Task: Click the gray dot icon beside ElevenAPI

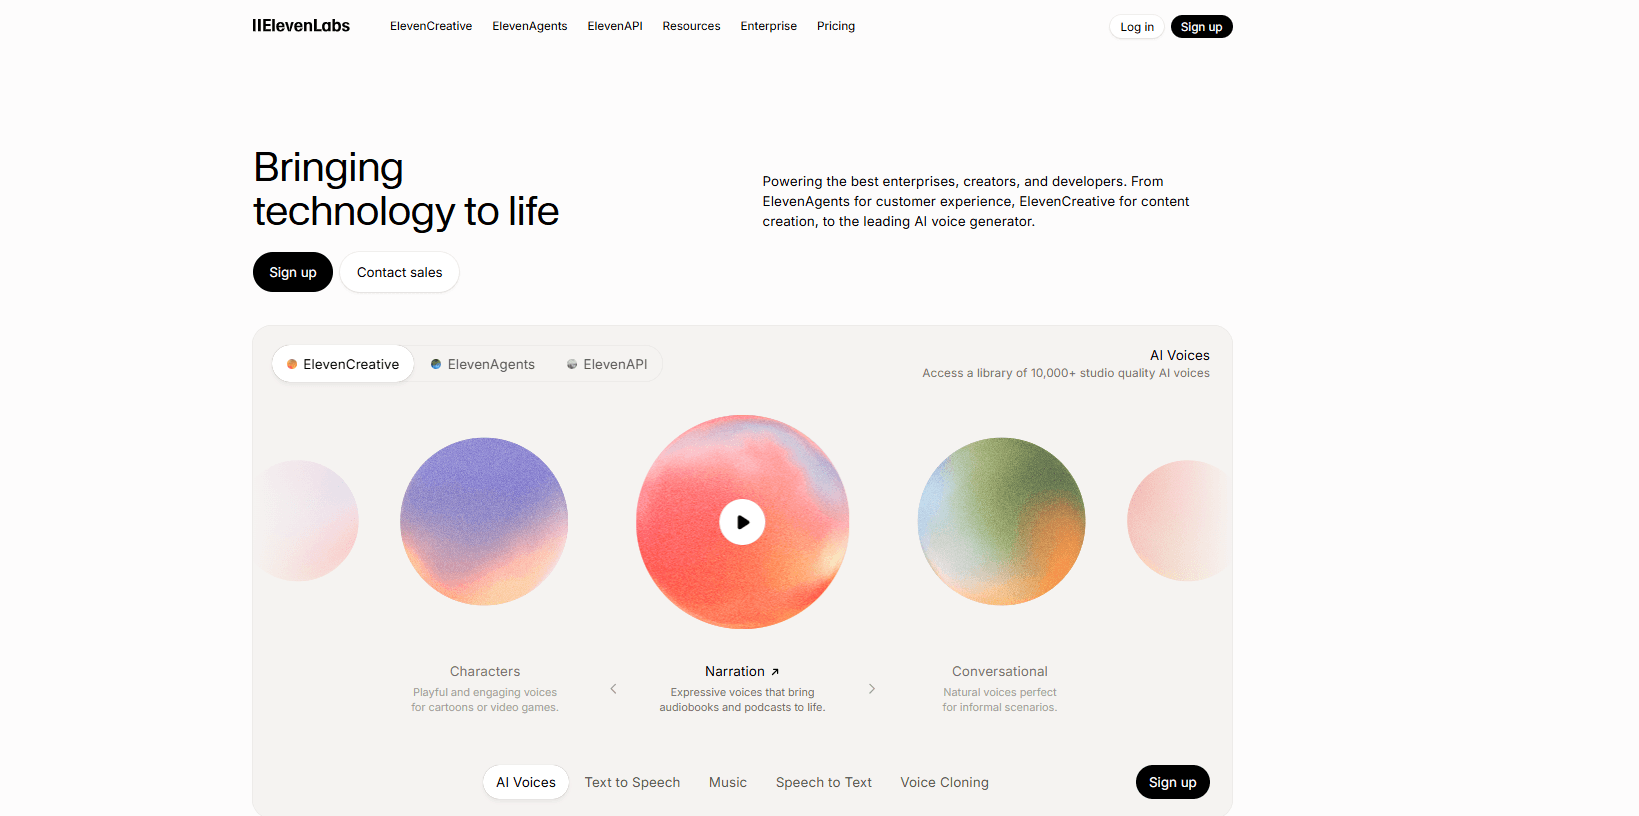Action: (x=572, y=364)
